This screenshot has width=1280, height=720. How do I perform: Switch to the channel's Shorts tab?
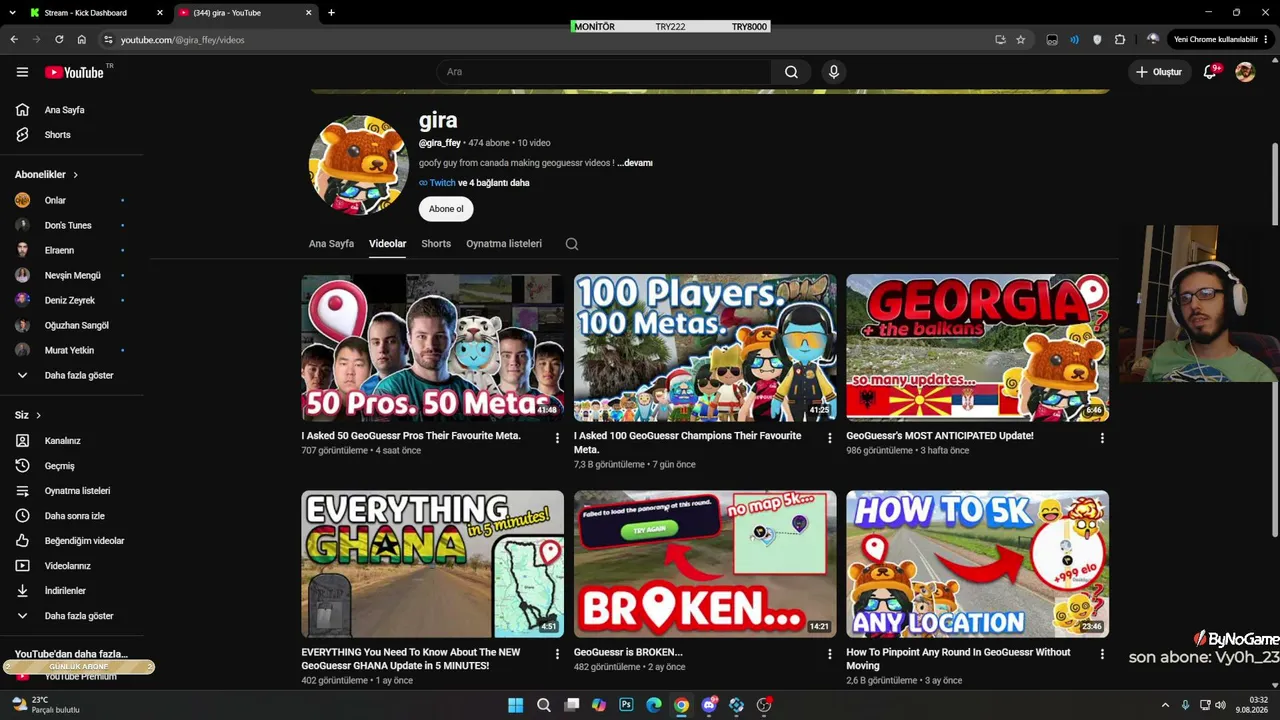click(436, 244)
